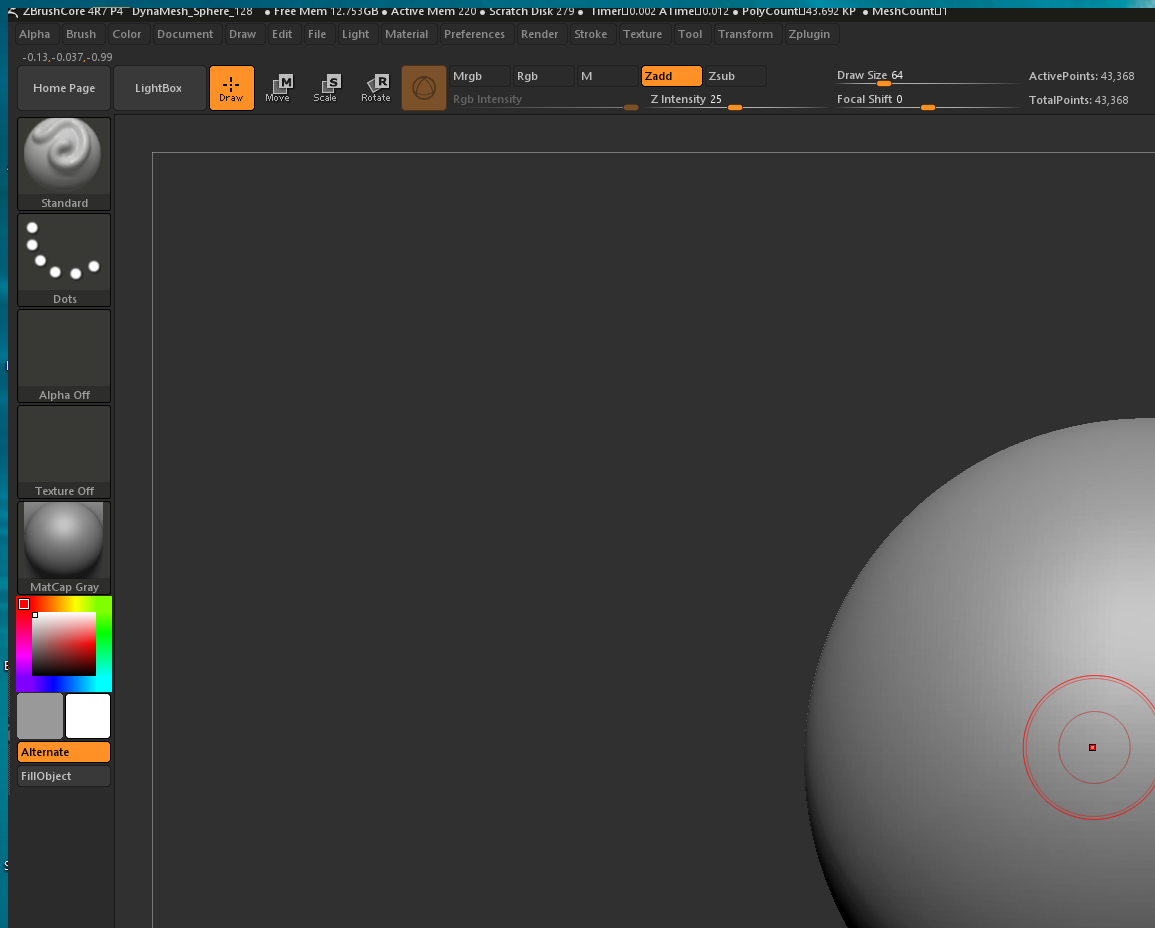Open the MatCap Gray material picker
Viewport: 1155px width, 928px height.
point(64,547)
